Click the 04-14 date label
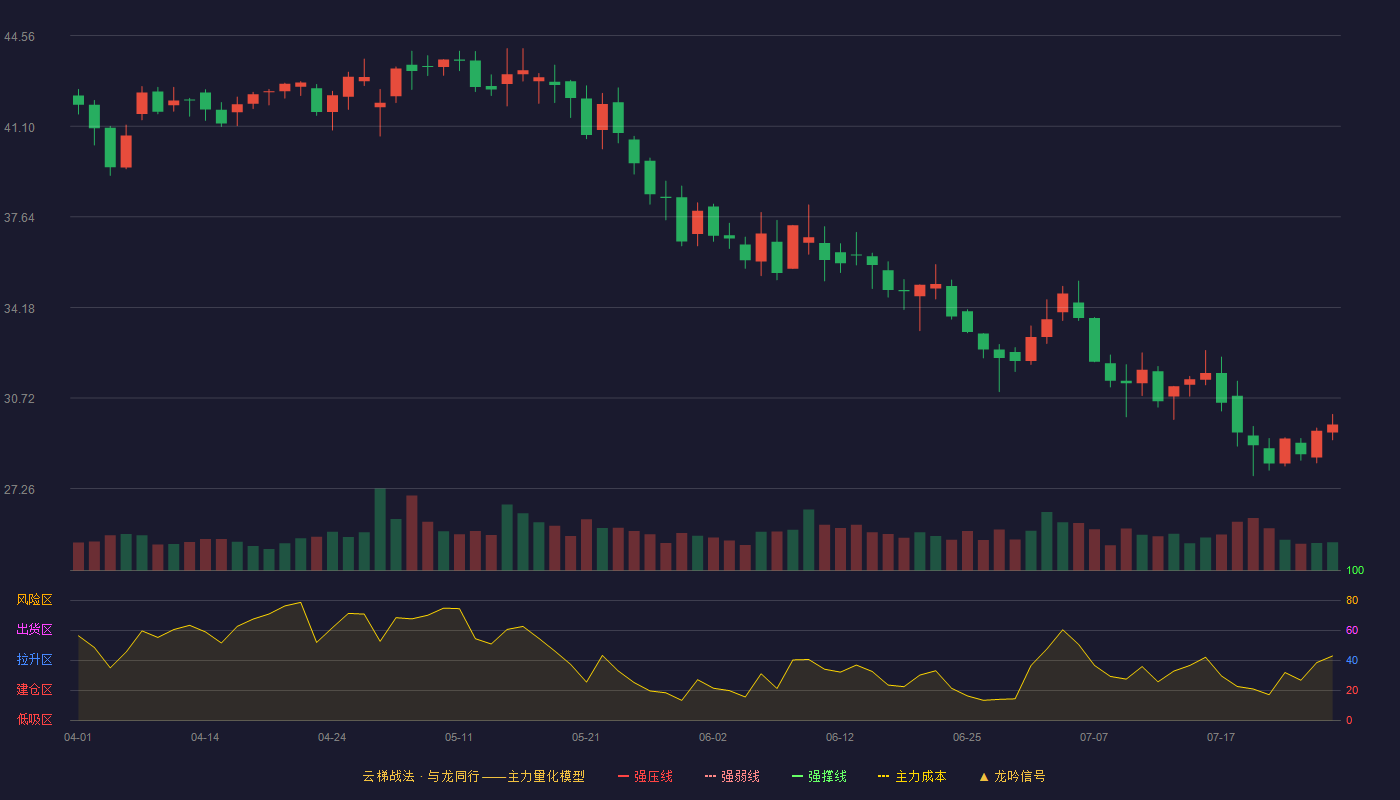1400x800 pixels. coord(205,737)
